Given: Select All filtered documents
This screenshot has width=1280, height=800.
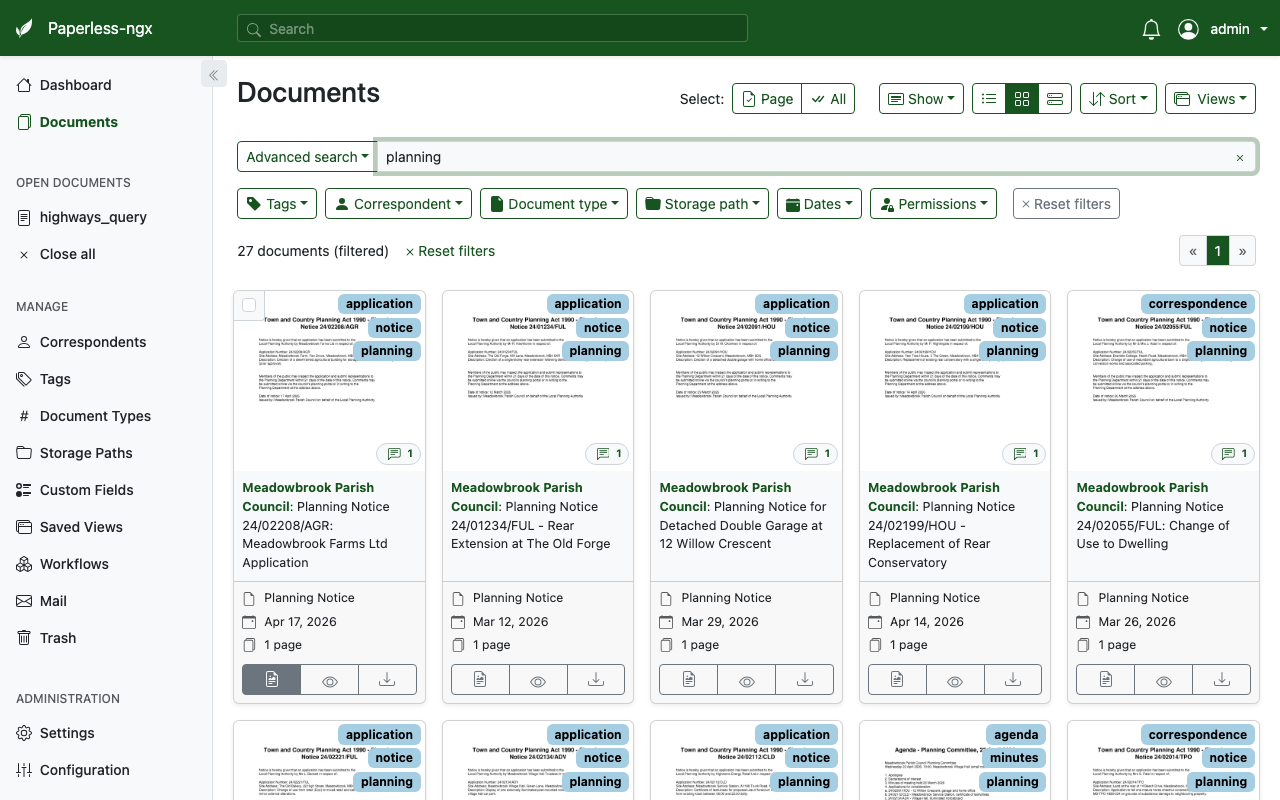Looking at the screenshot, I should pos(828,99).
